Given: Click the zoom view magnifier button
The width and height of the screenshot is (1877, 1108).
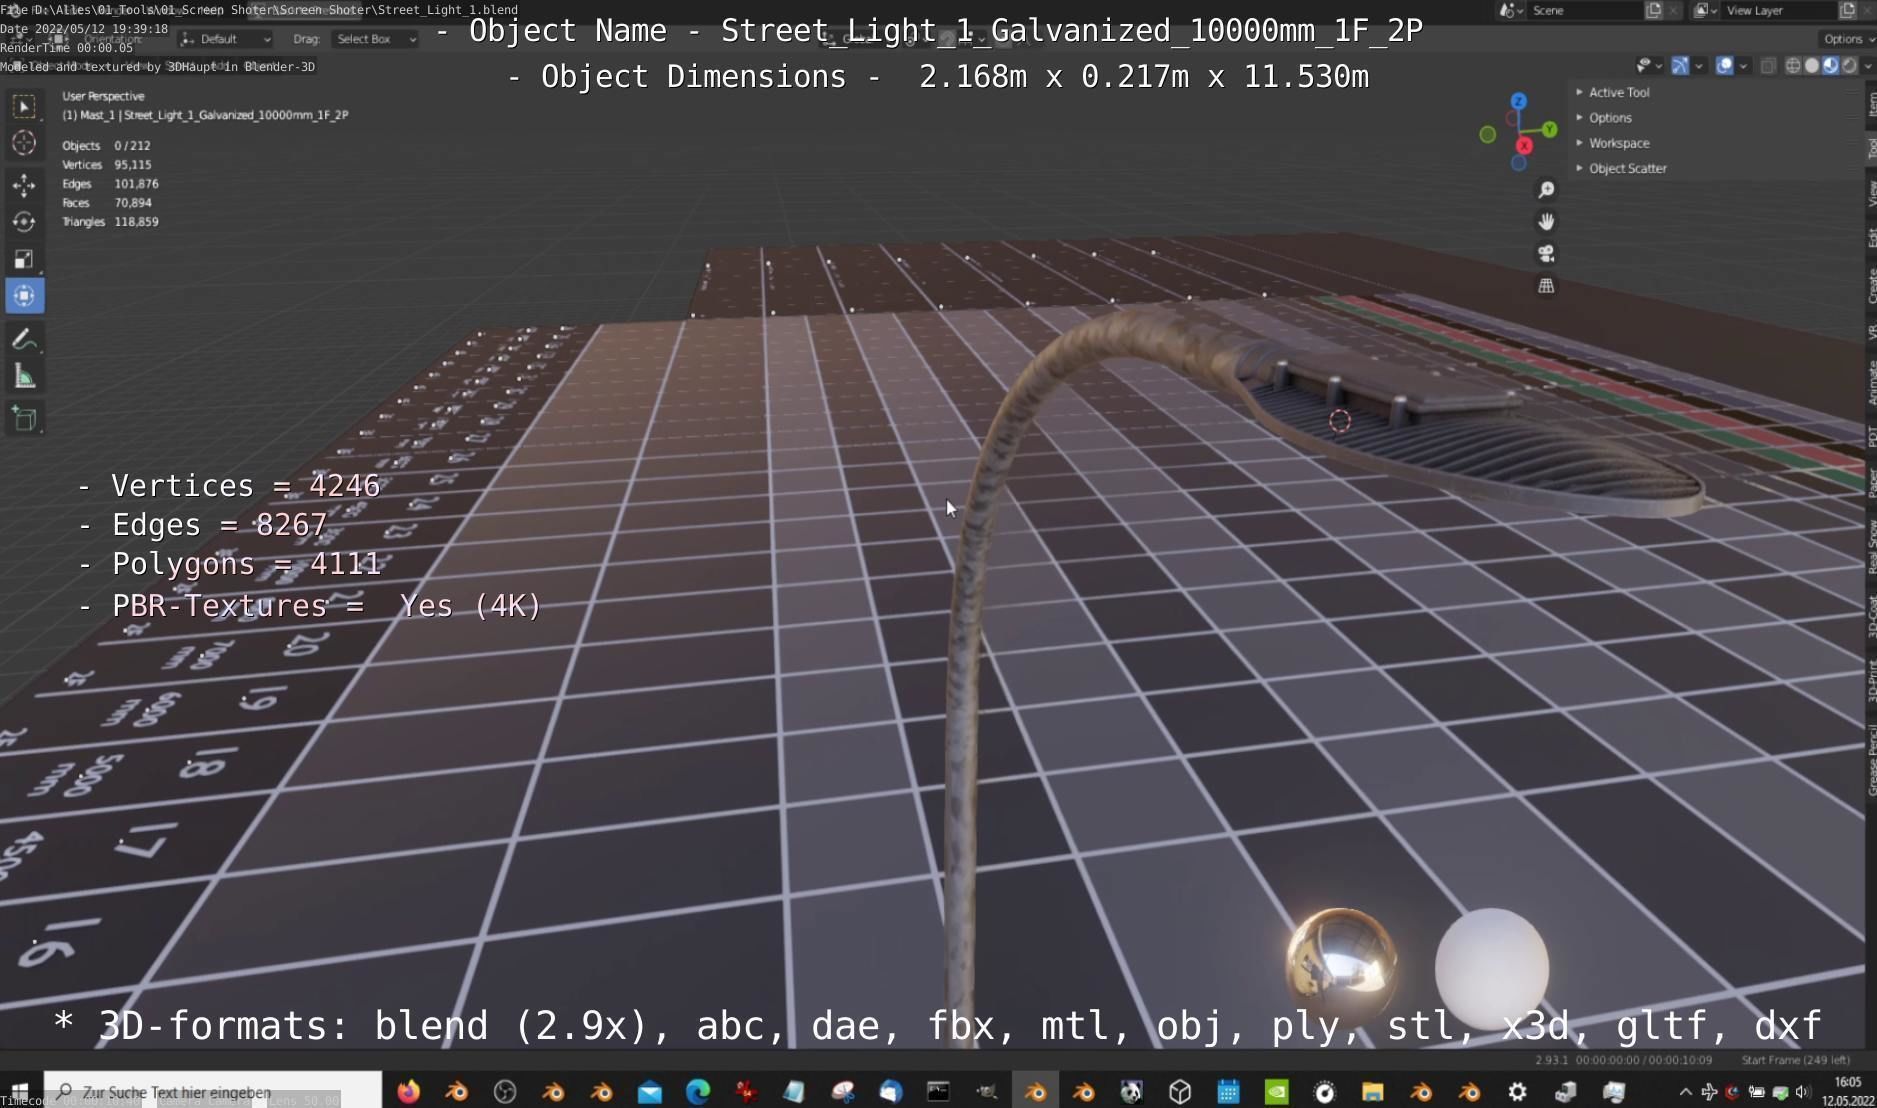Looking at the screenshot, I should coord(1546,190).
